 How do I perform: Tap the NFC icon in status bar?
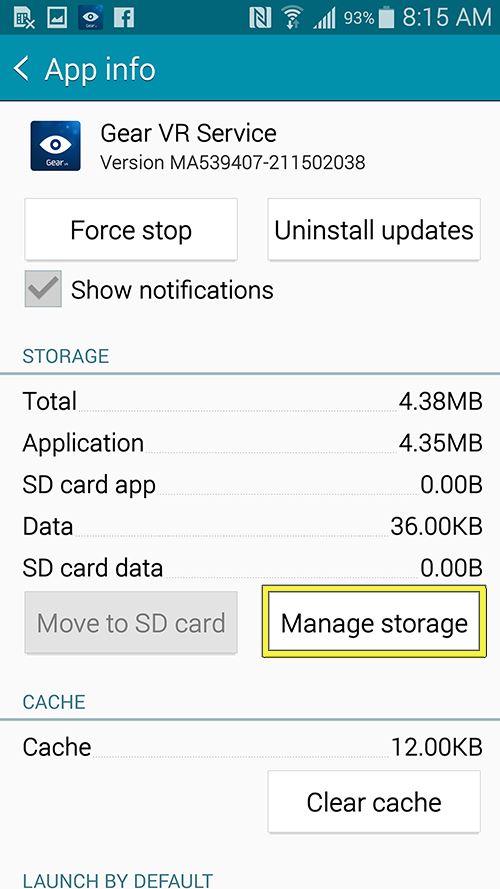(260, 18)
